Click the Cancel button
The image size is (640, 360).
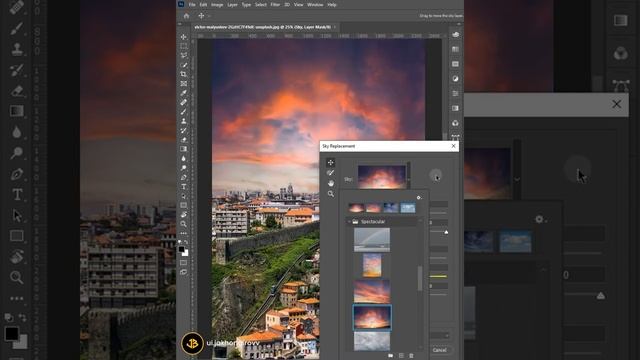click(x=440, y=350)
